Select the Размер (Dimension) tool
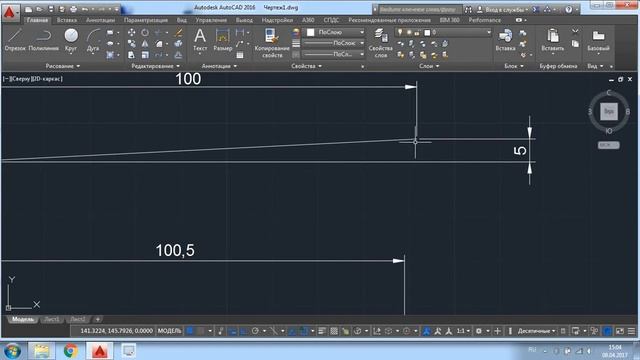This screenshot has height=360, width=640. click(x=222, y=40)
